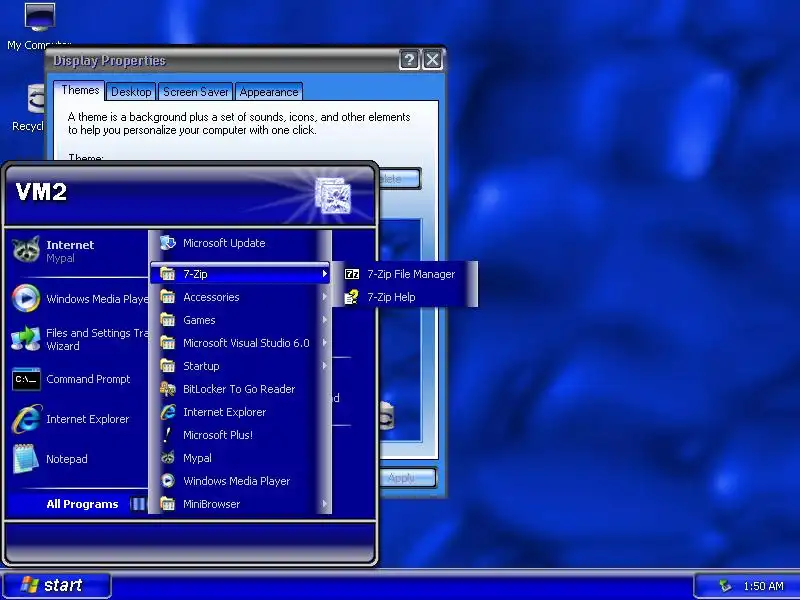
Task: Click the partially hidden Delete theme button
Action: coord(399,179)
